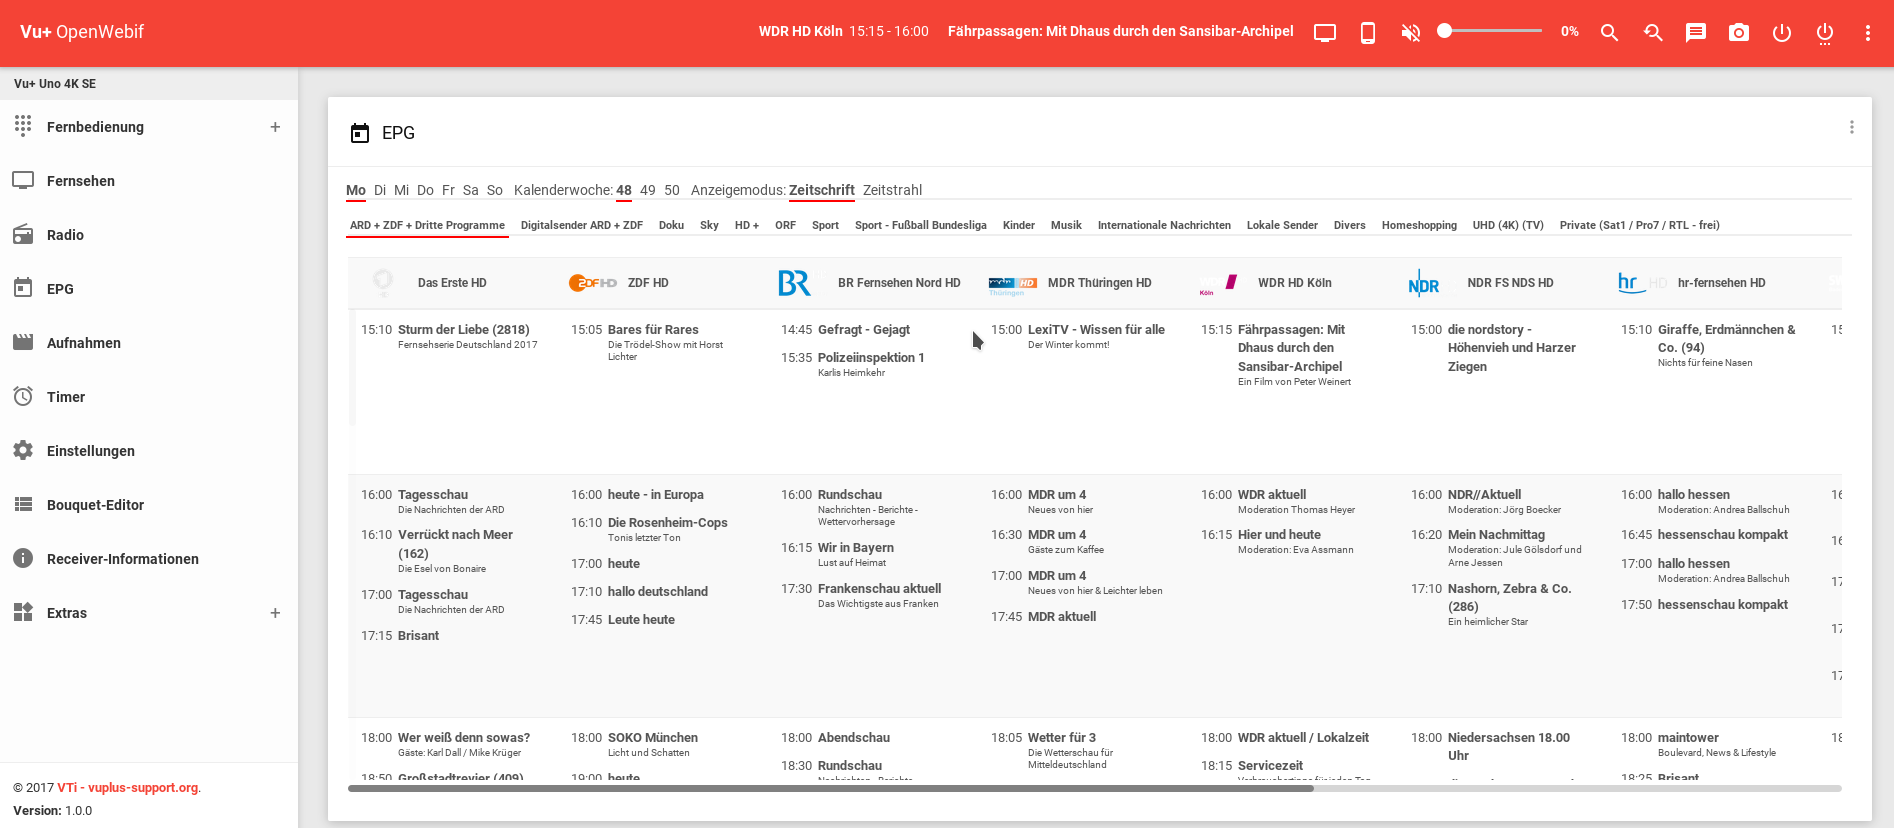Viewport: 1894px width, 828px height.
Task: Open Sturm der Liebe (2818) program
Action: click(x=463, y=330)
